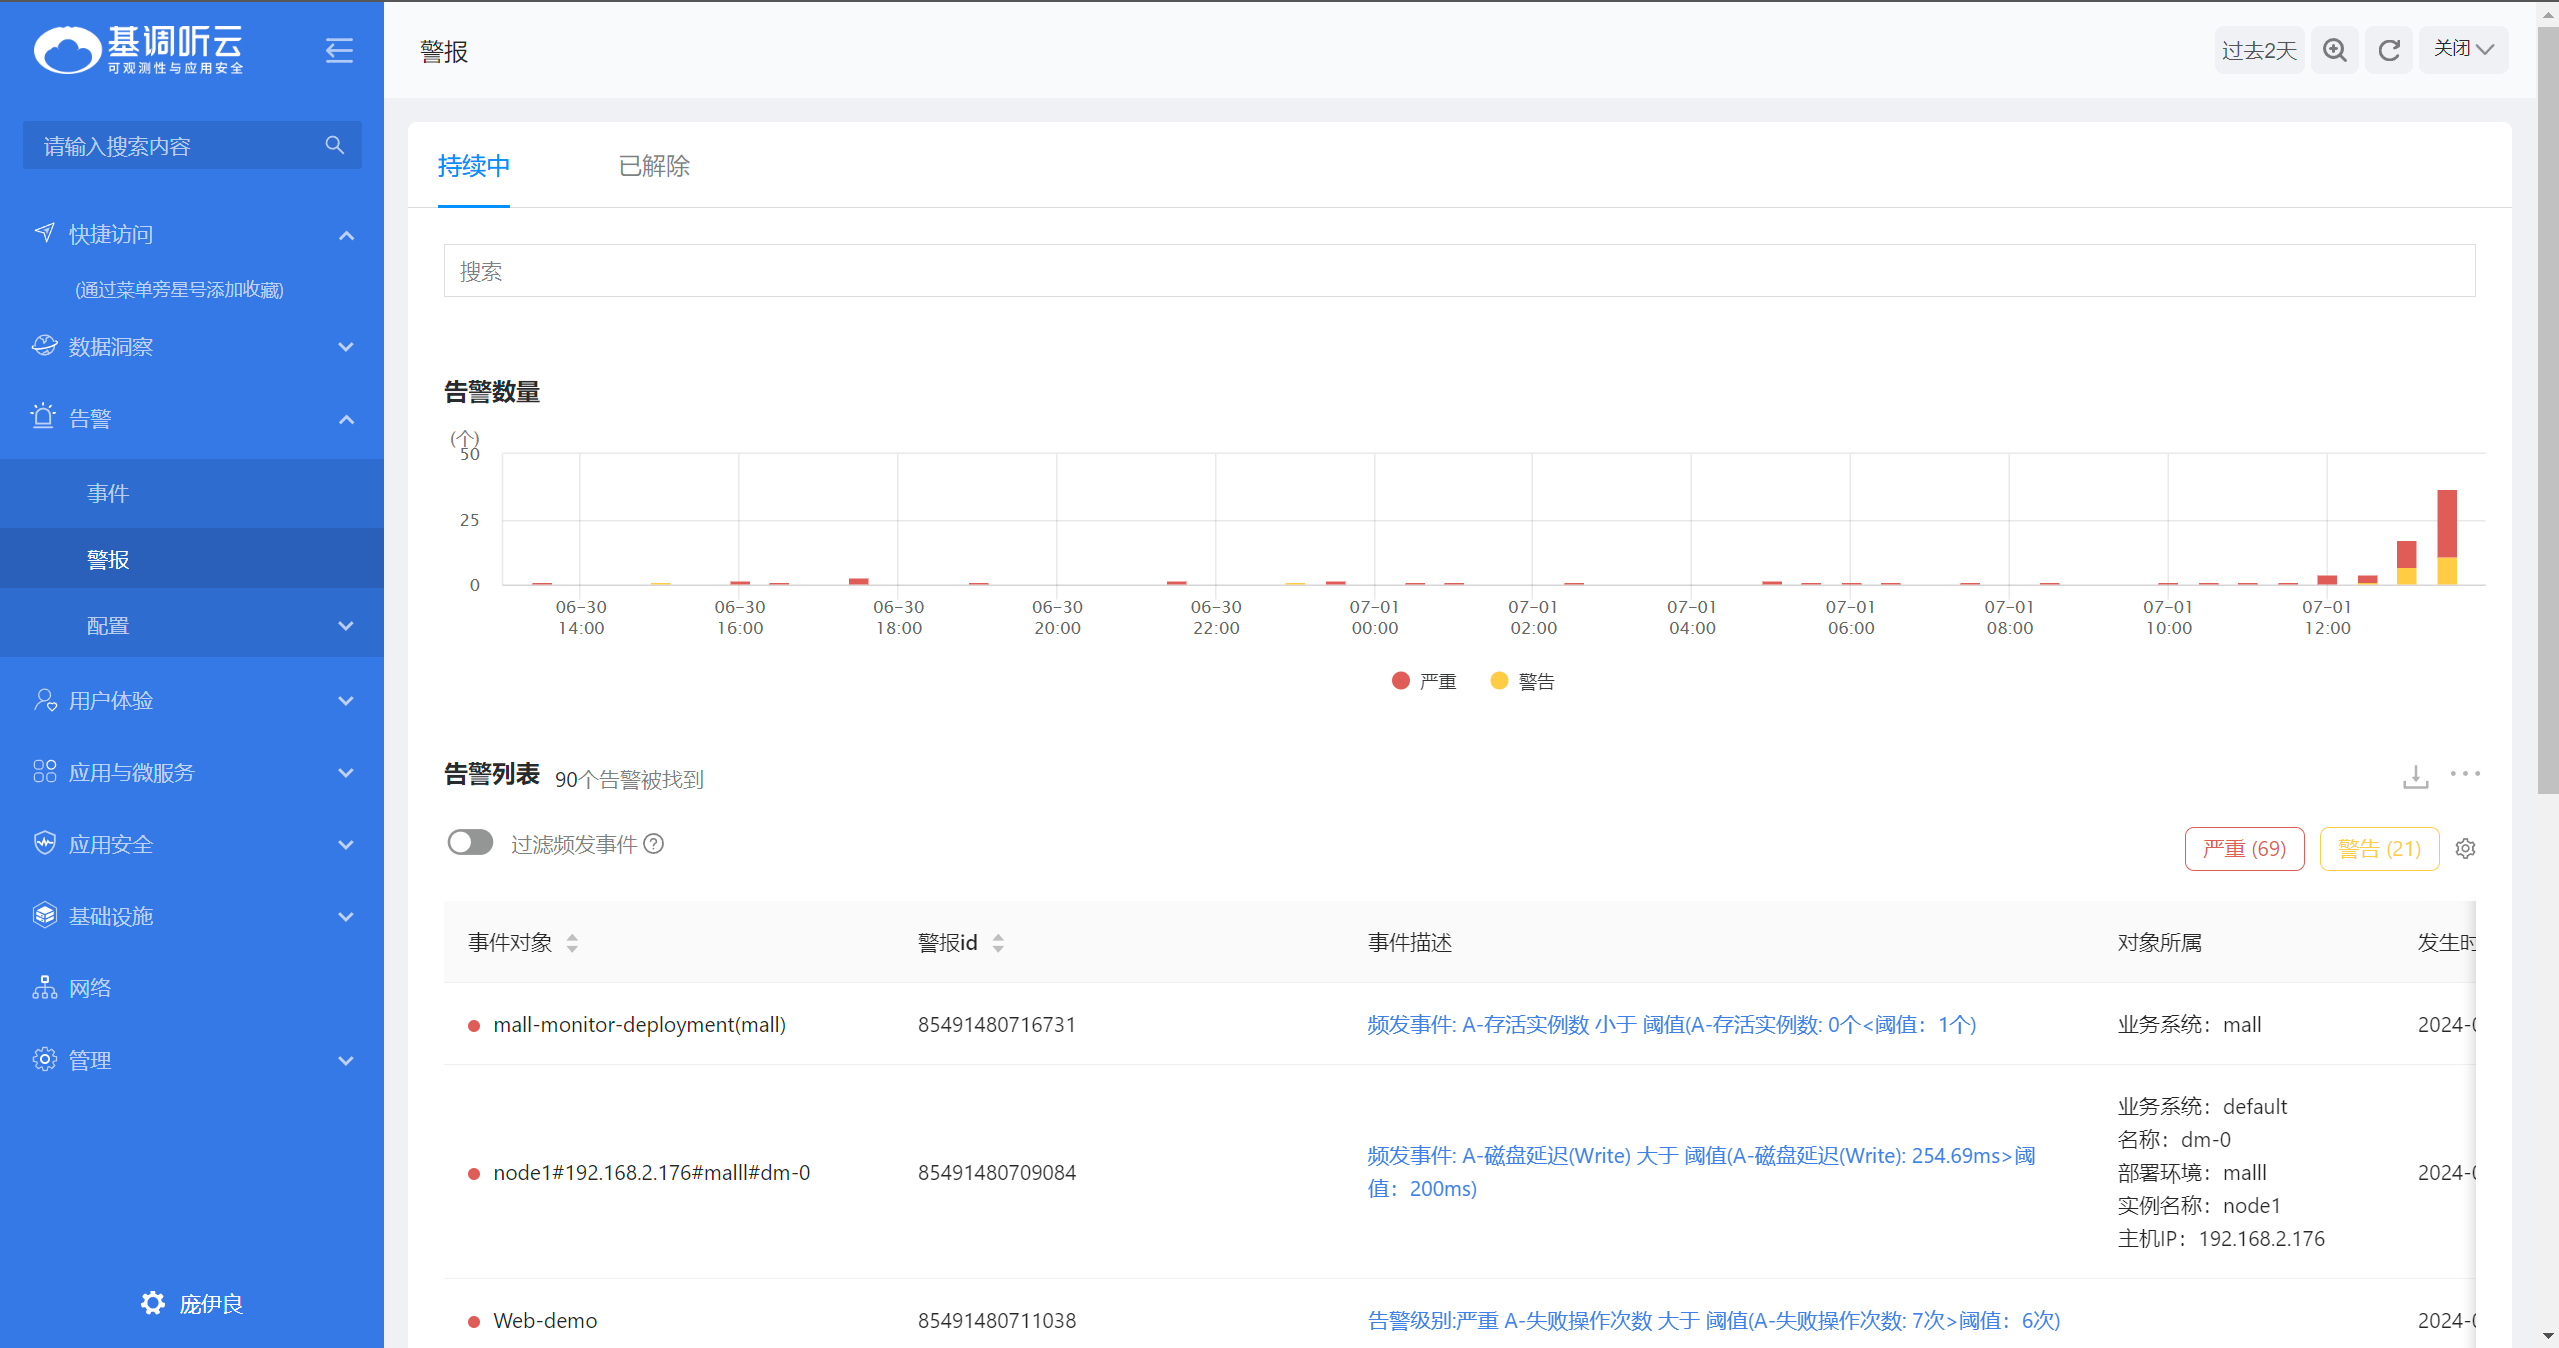The height and width of the screenshot is (1348, 2559).
Task: Click the page vertical scrollbar
Action: pos(2547,410)
